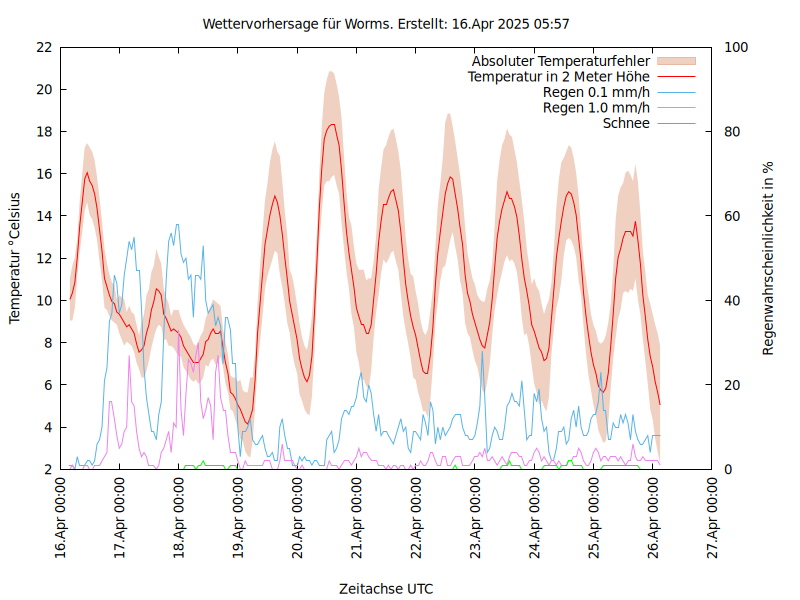Click the 'Zeitachse UTC' axis title
This screenshot has height=600, width=800.
pos(386,588)
